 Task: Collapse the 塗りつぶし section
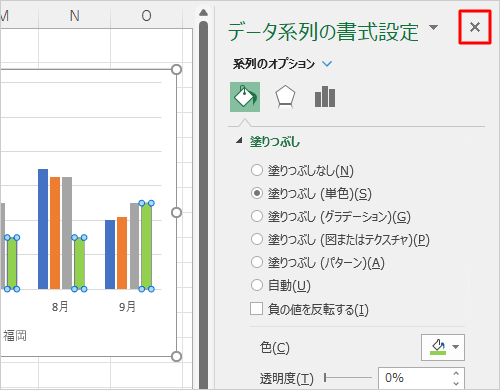point(239,141)
